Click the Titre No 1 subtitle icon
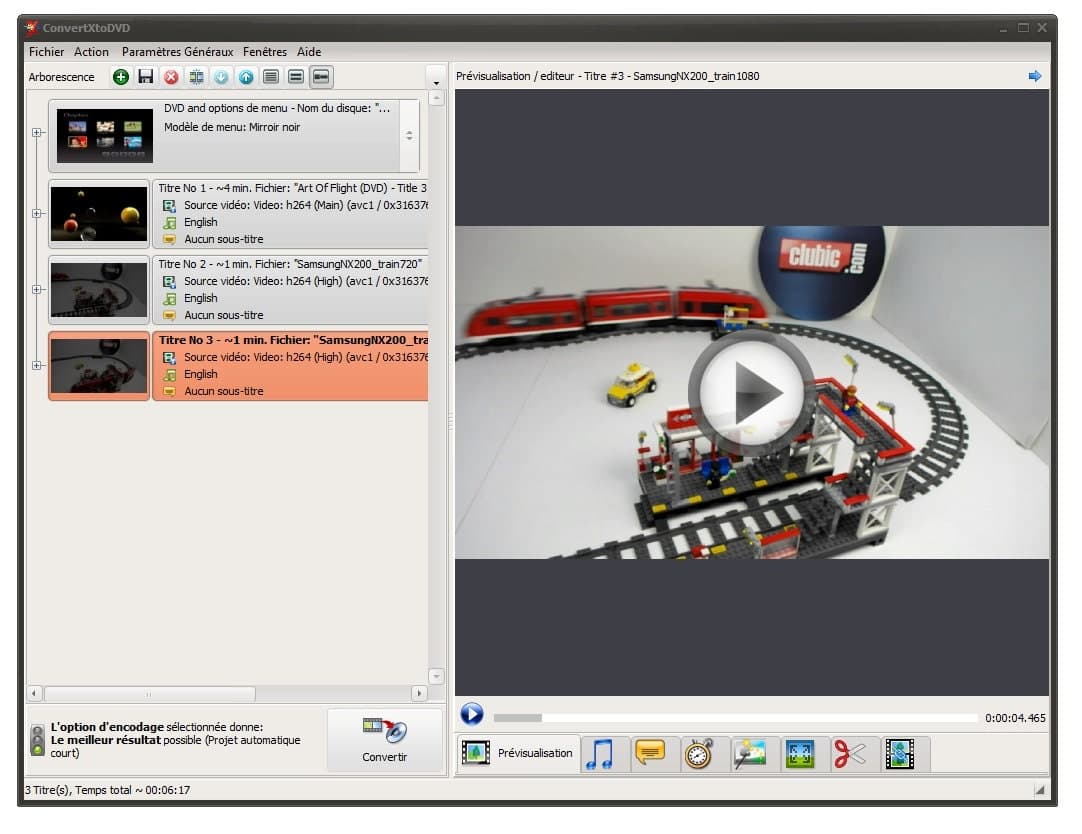1082x834 pixels. click(x=169, y=239)
